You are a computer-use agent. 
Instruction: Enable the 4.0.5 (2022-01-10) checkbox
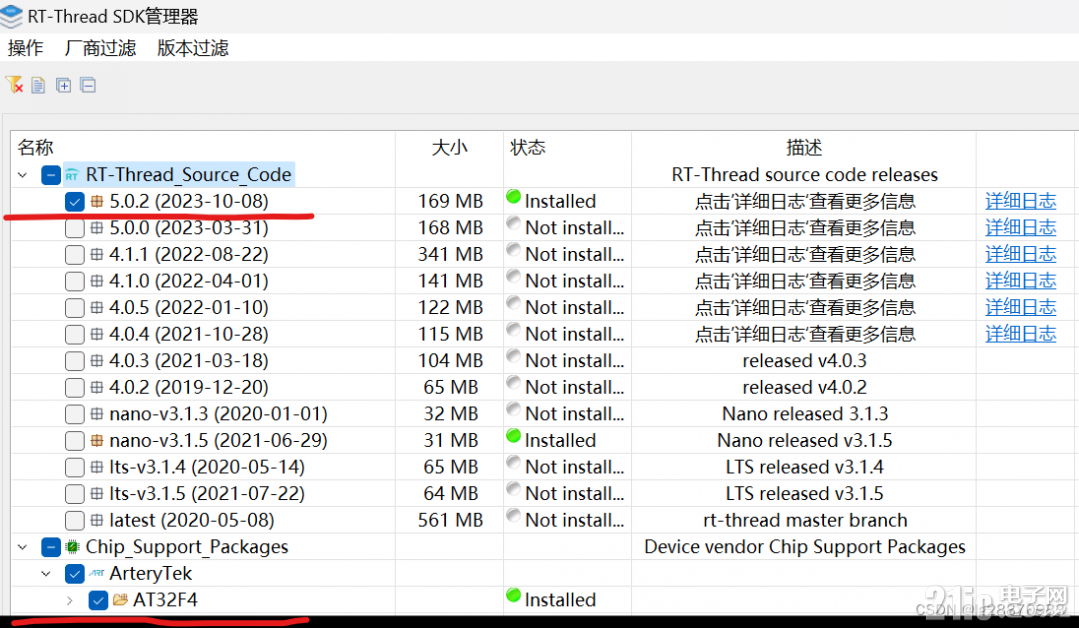click(74, 307)
